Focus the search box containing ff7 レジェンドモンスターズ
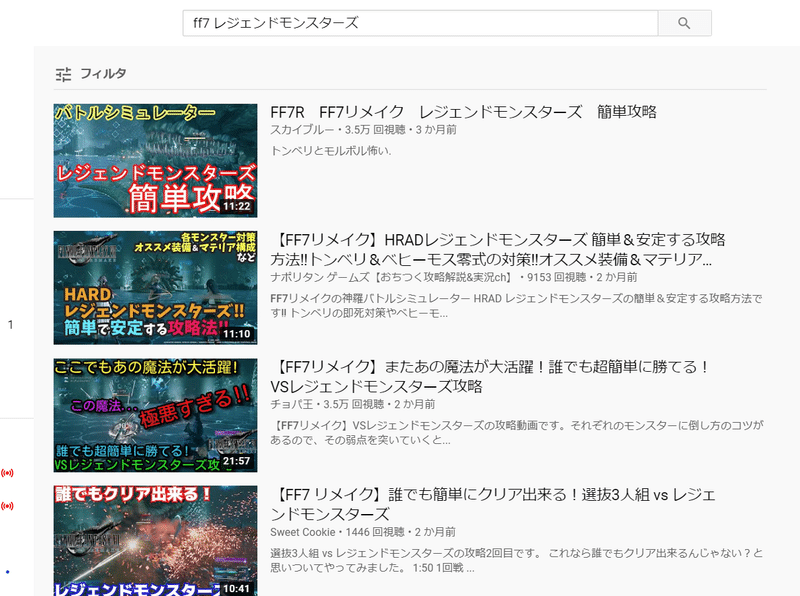The width and height of the screenshot is (800, 596). pyautogui.click(x=420, y=23)
